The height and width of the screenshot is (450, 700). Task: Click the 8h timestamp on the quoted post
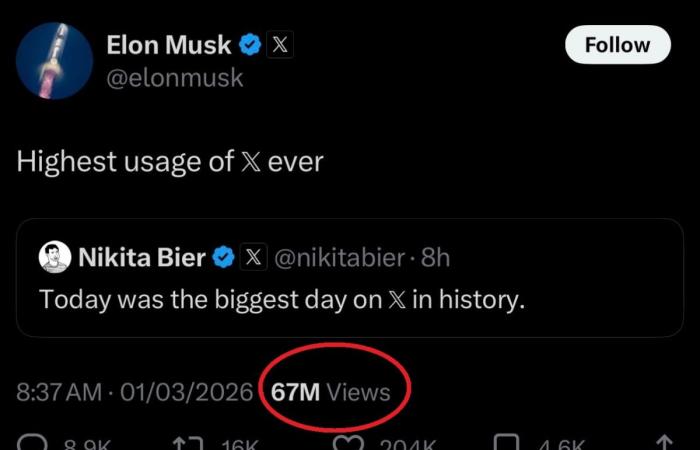tap(436, 257)
